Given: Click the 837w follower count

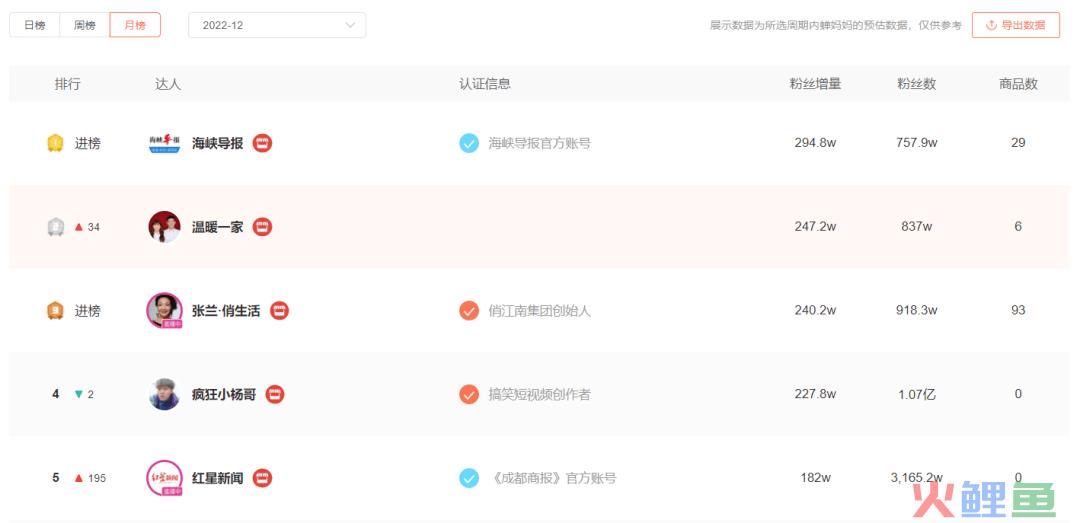Looking at the screenshot, I should 917,226.
